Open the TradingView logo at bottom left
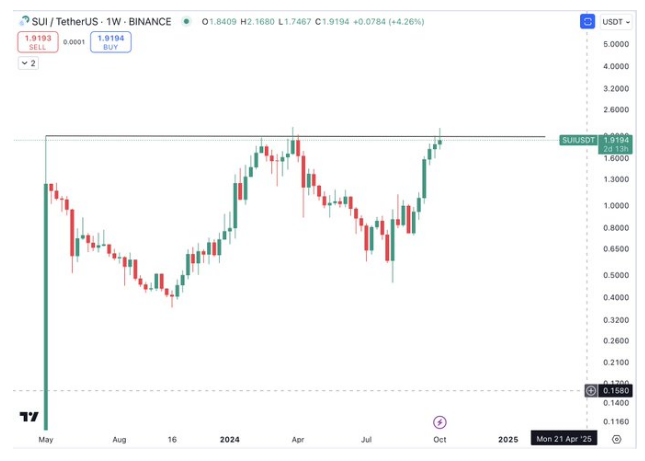 (29, 417)
